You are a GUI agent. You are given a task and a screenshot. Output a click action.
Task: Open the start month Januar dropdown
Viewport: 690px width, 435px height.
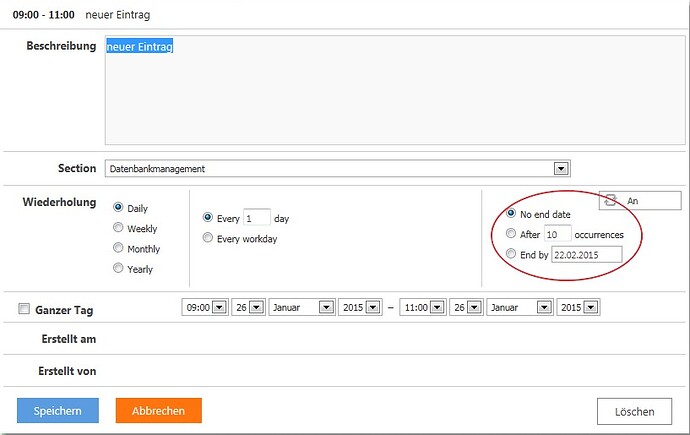point(302,307)
